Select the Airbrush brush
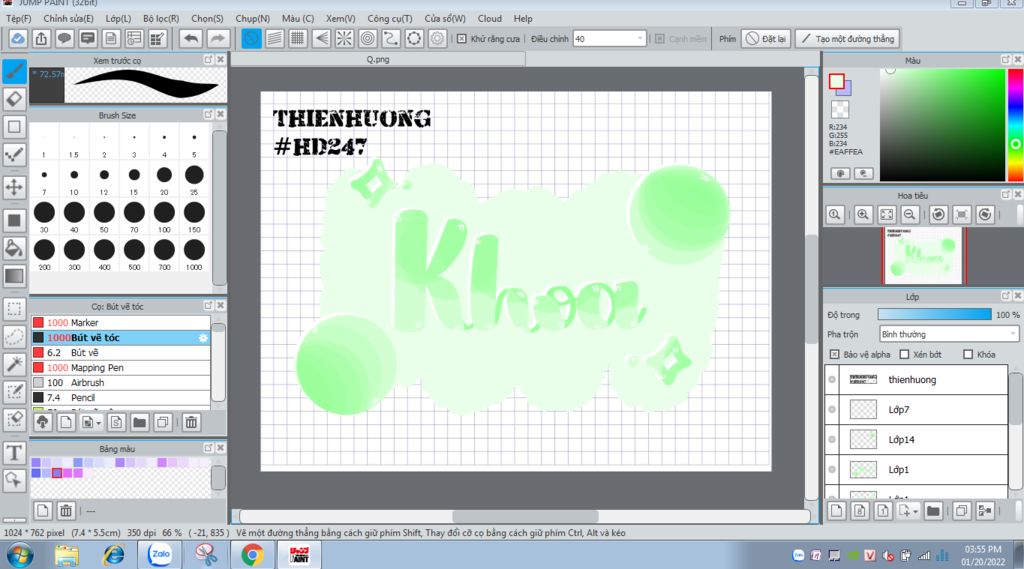Image resolution: width=1024 pixels, height=569 pixels. coord(121,382)
